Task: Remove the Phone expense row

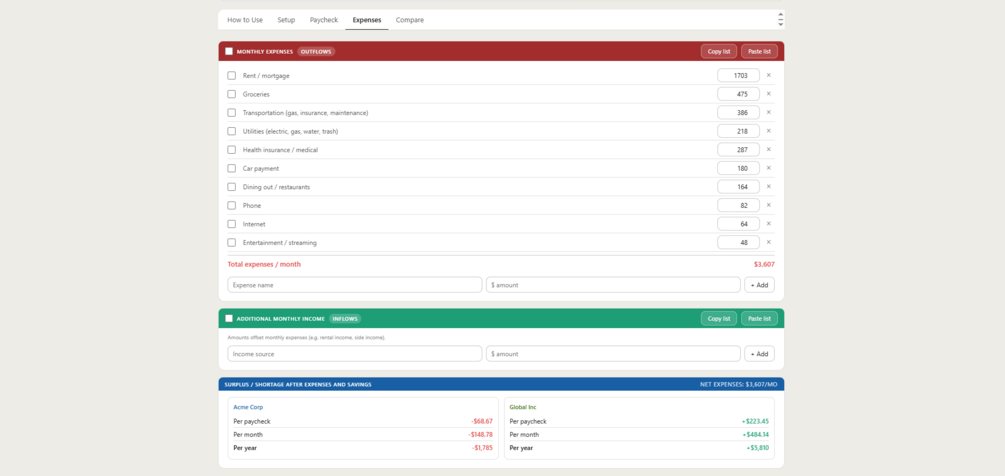Action: 768,205
